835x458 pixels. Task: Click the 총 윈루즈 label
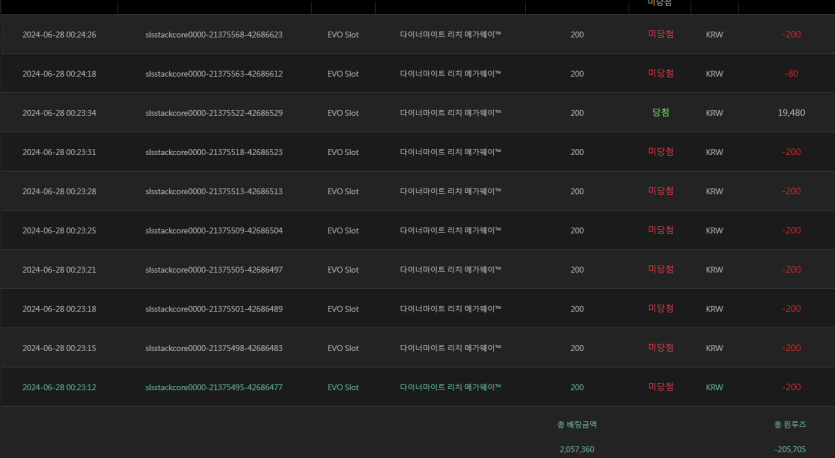pyautogui.click(x=790, y=424)
